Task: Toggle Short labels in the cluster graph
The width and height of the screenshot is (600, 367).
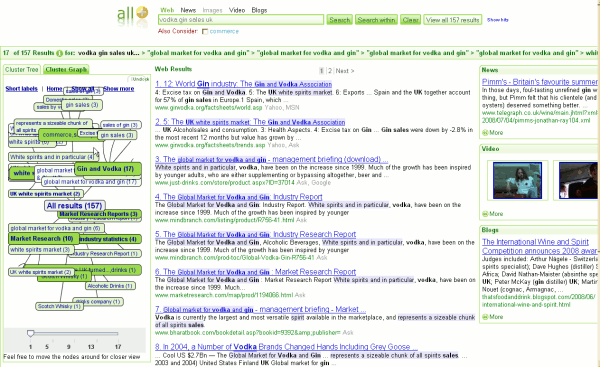Action: click(21, 89)
